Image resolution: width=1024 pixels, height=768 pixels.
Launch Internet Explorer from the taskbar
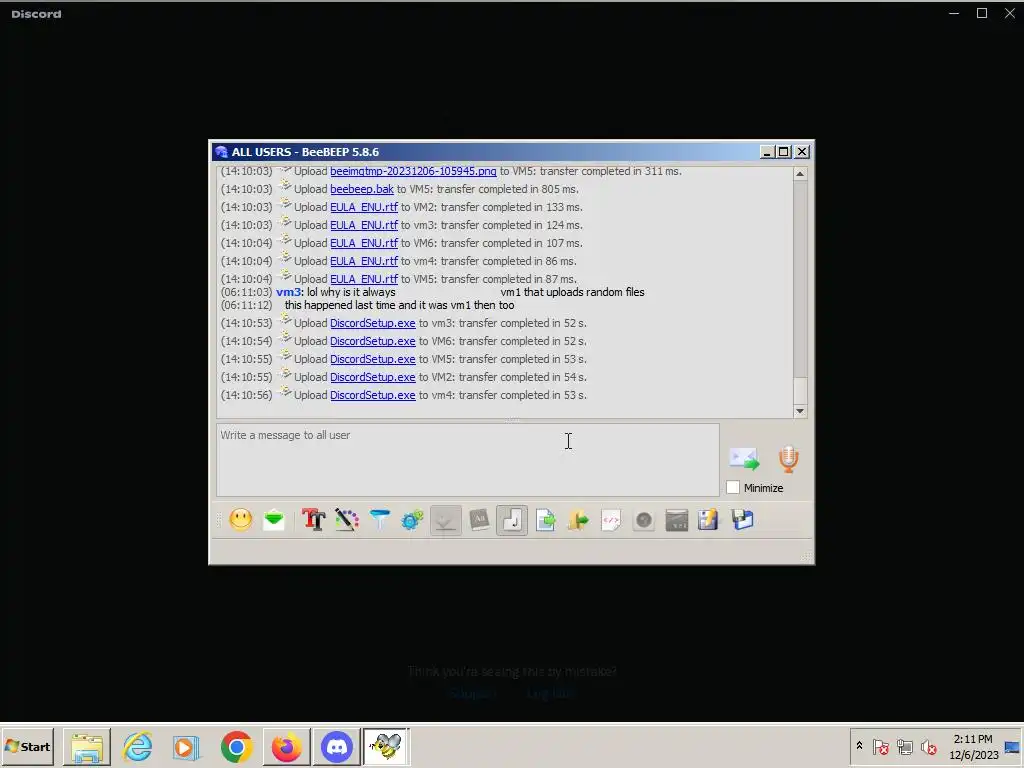138,746
